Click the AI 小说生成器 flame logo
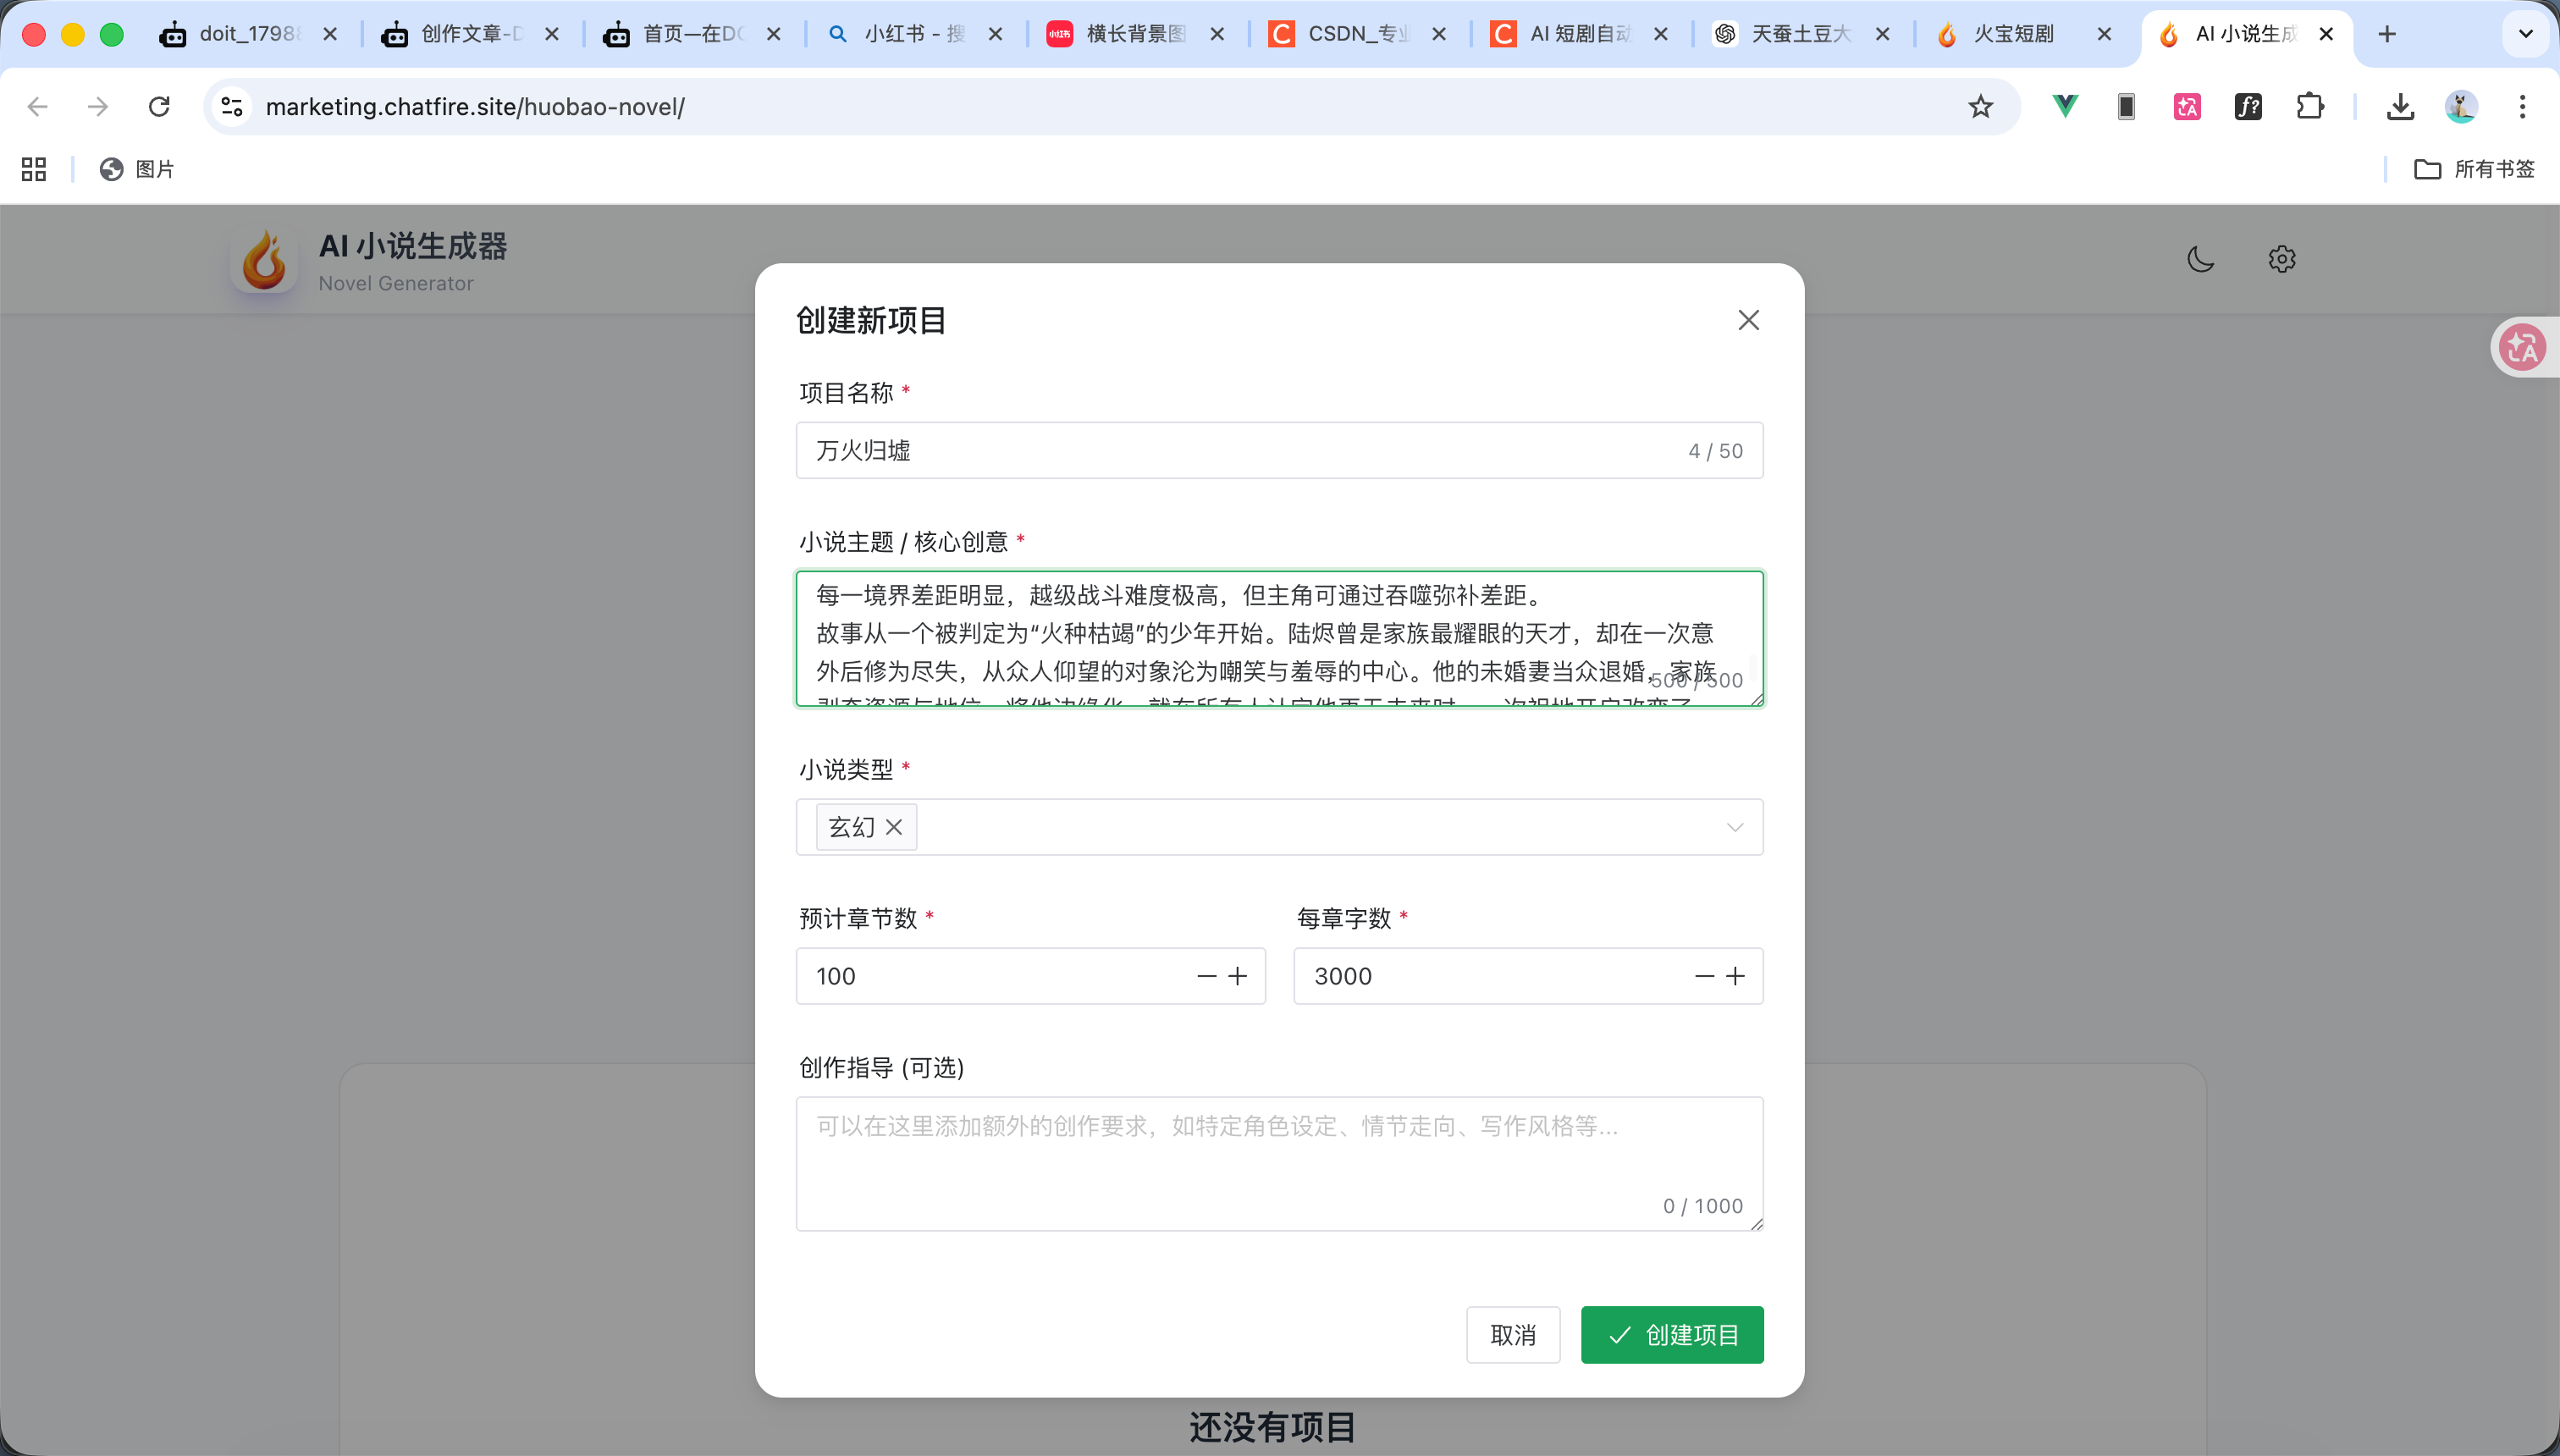2560x1456 pixels. (x=263, y=259)
